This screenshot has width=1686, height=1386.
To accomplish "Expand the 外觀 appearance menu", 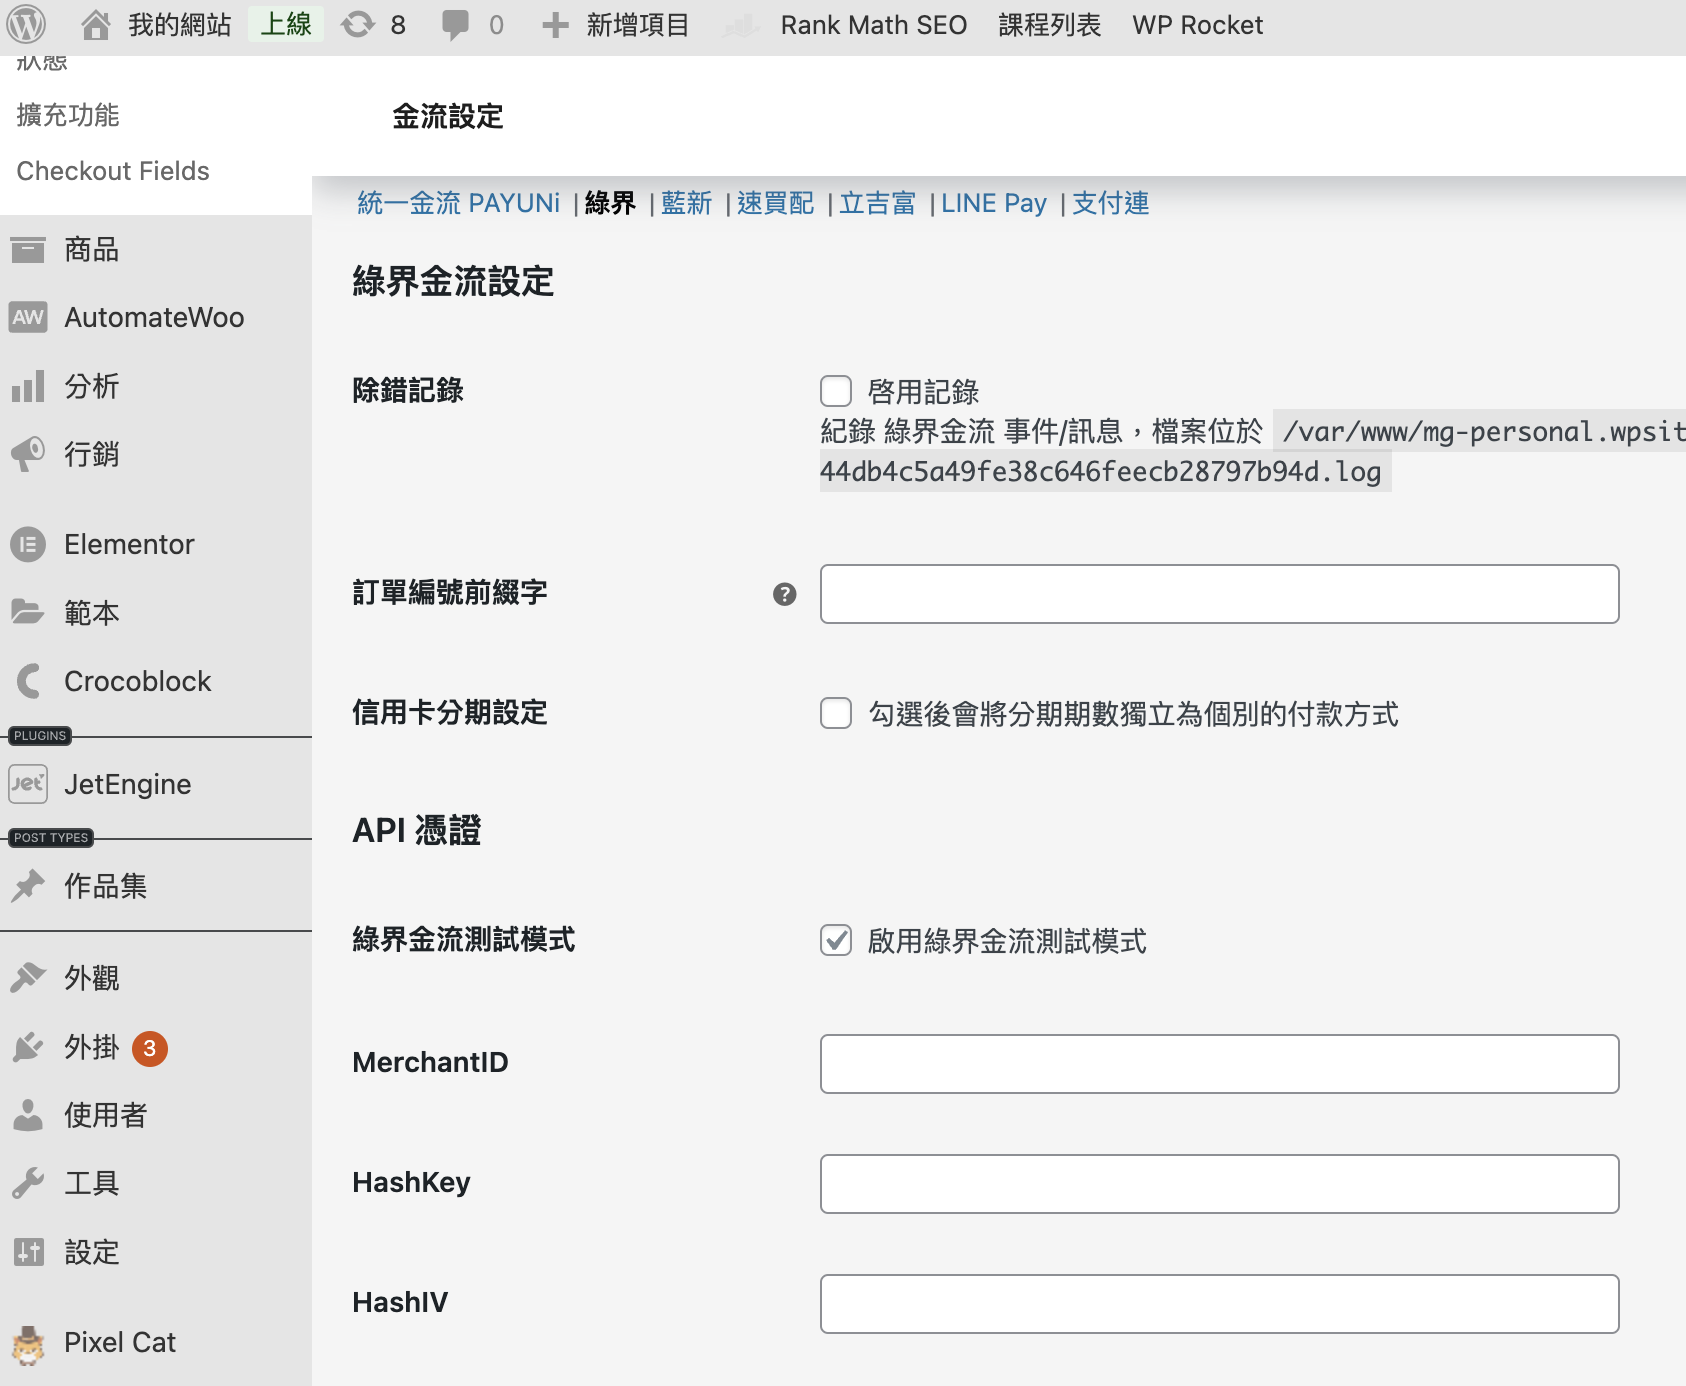I will click(89, 978).
